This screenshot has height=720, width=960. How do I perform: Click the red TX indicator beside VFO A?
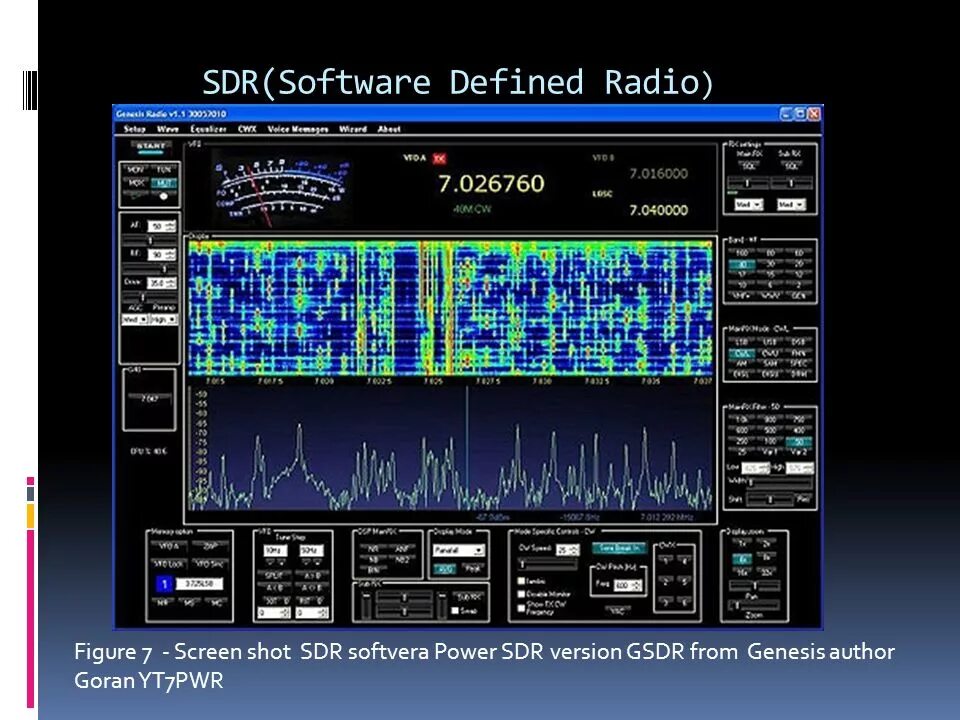point(440,159)
